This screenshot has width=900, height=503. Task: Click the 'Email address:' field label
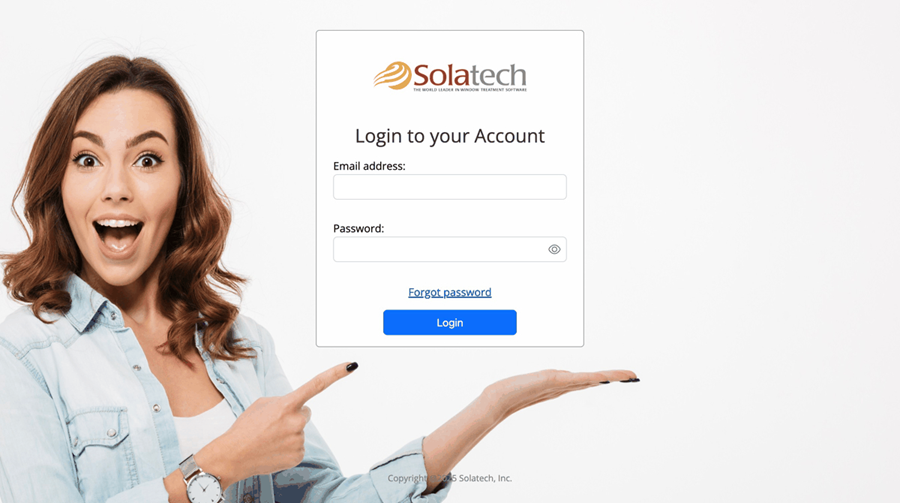click(x=369, y=166)
